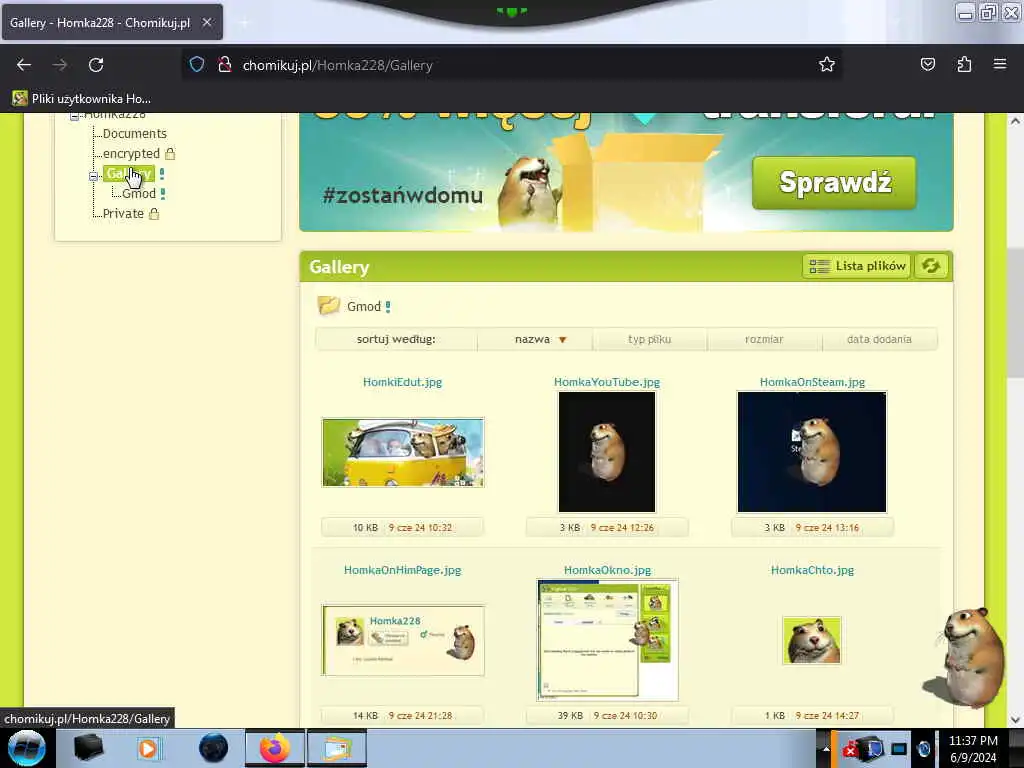This screenshot has width=1024, height=768.
Task: Open the Pliki użytkownika Ho... bookmark
Action: tap(82, 99)
